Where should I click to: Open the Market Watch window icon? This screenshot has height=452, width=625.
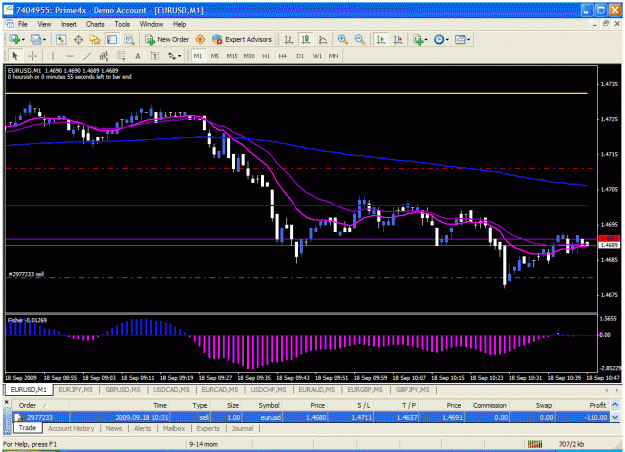click(61, 39)
